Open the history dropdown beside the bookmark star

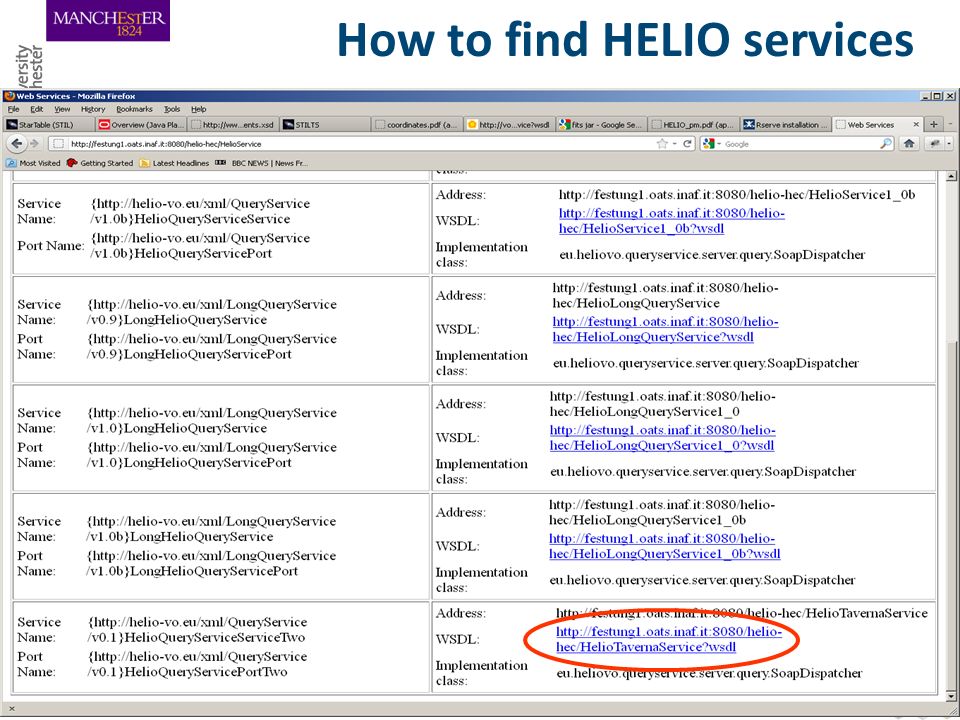point(674,144)
